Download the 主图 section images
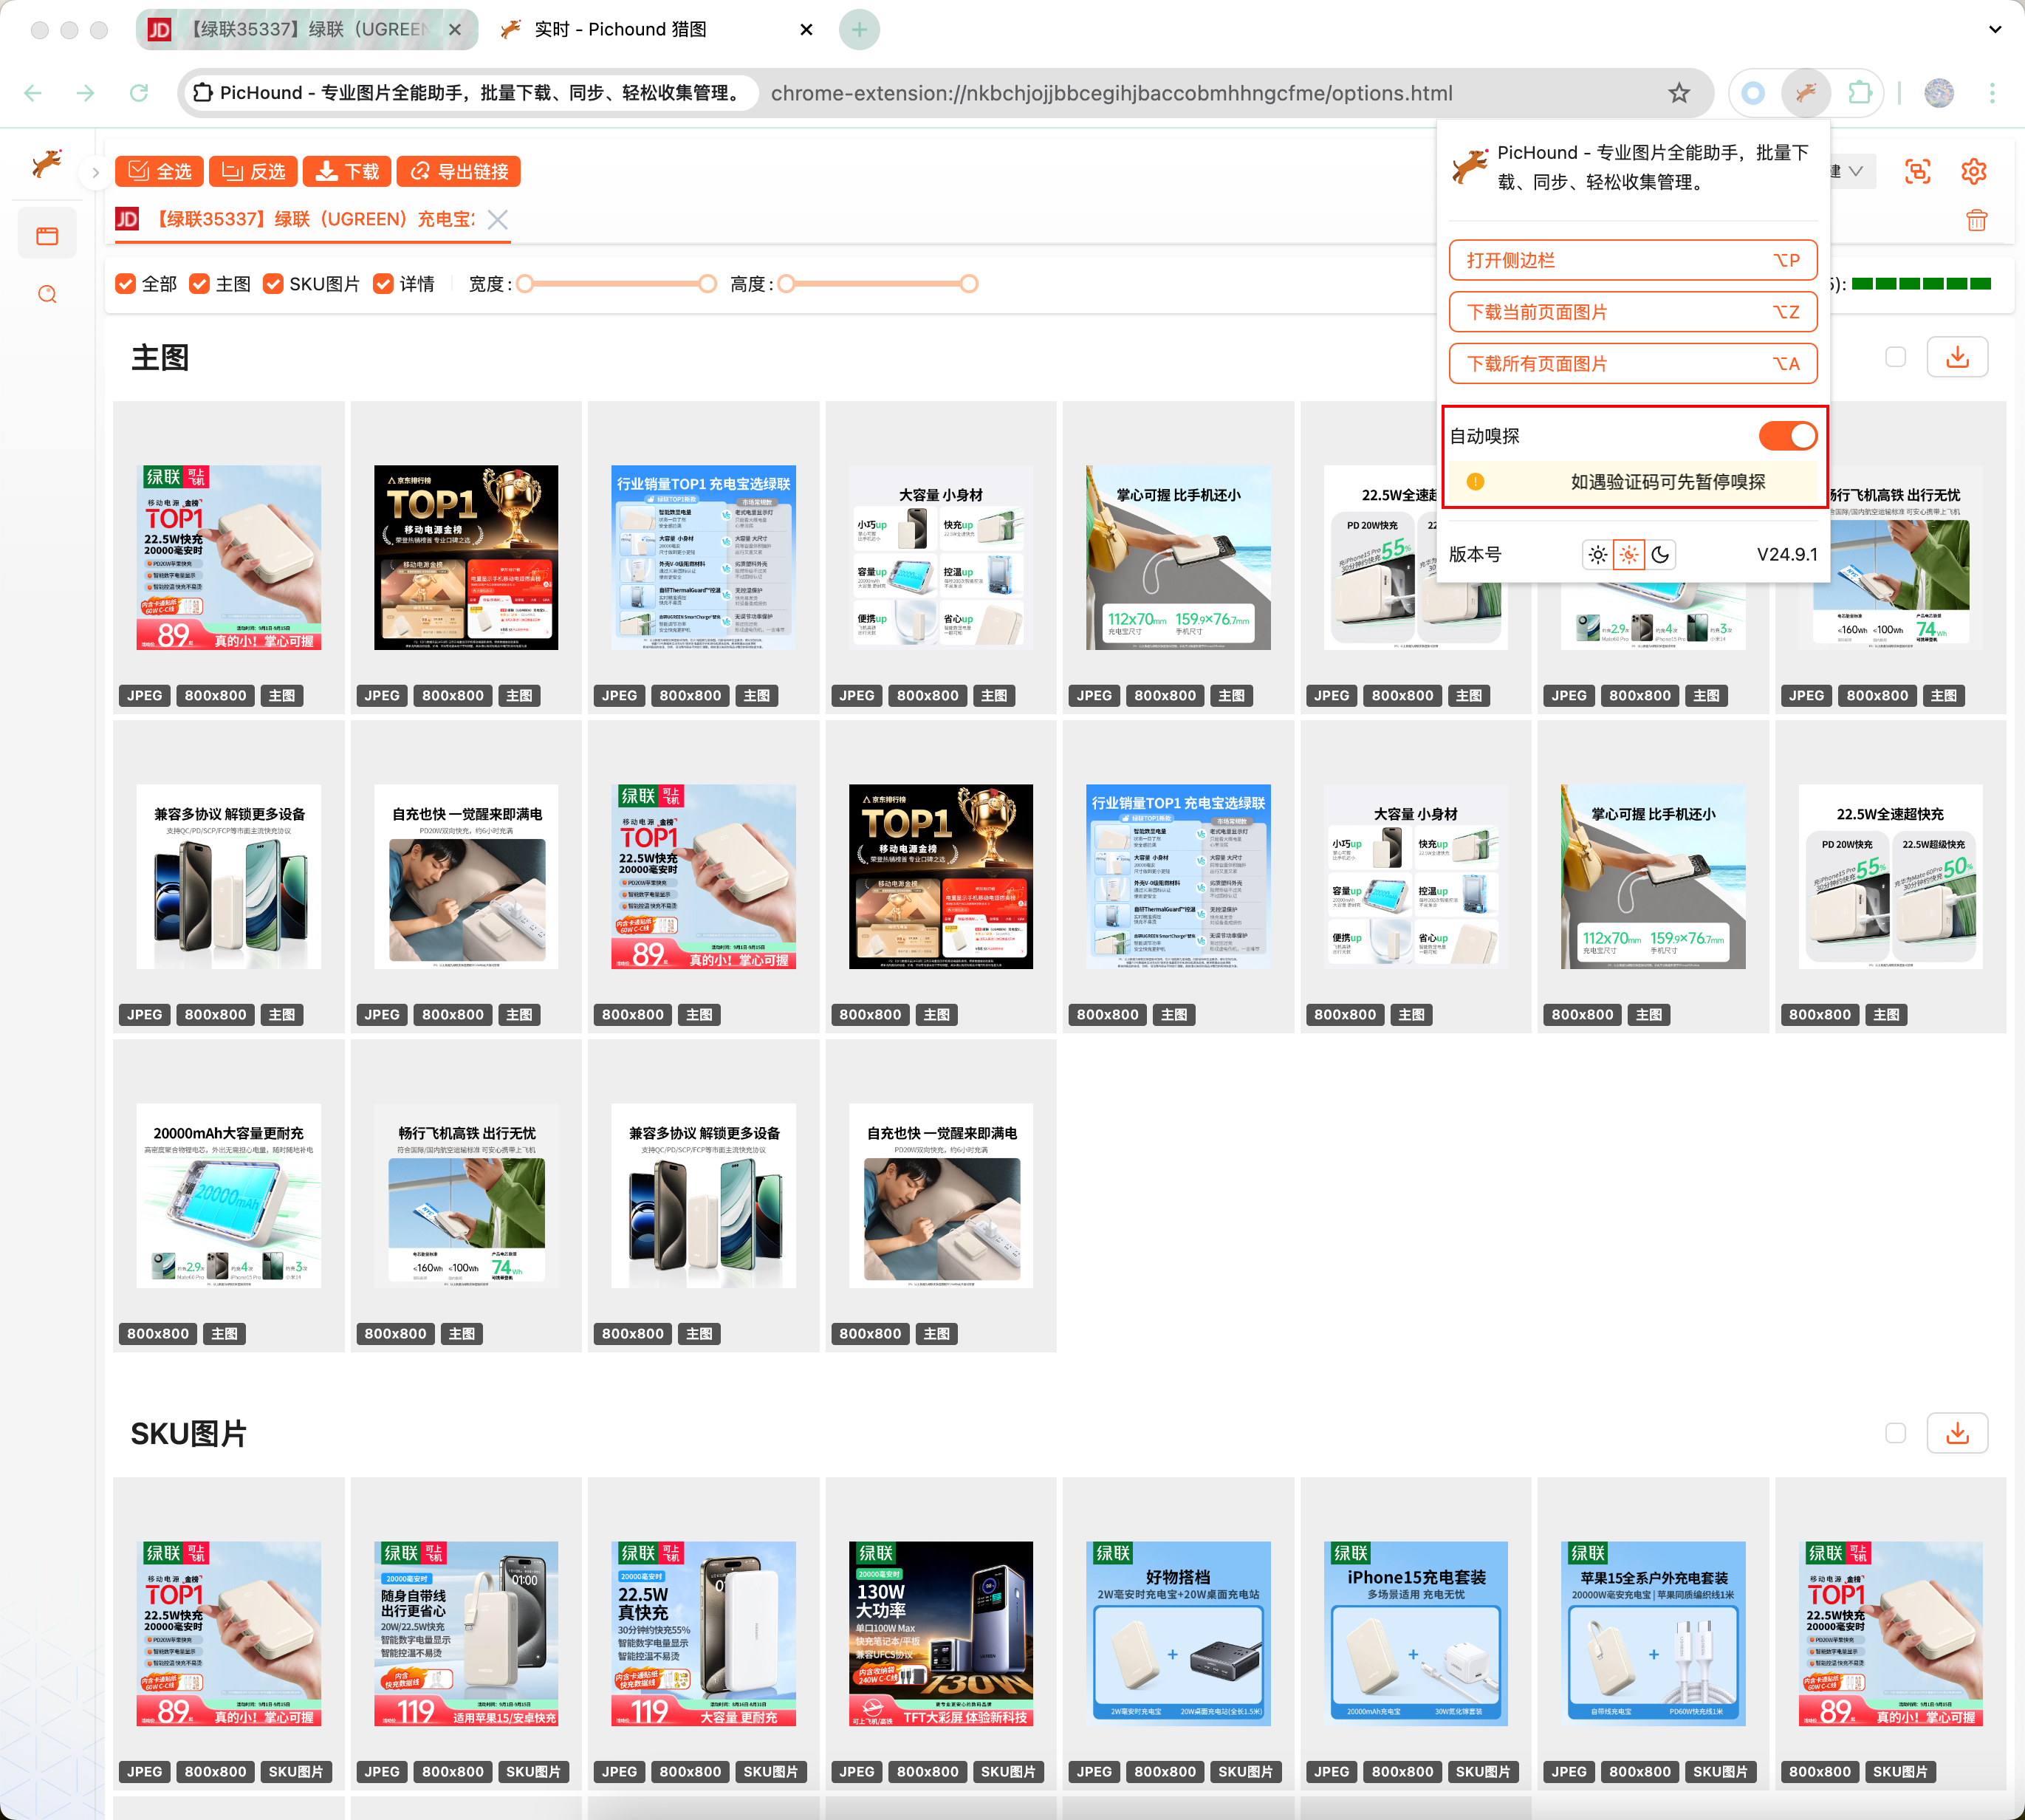 1957,357
